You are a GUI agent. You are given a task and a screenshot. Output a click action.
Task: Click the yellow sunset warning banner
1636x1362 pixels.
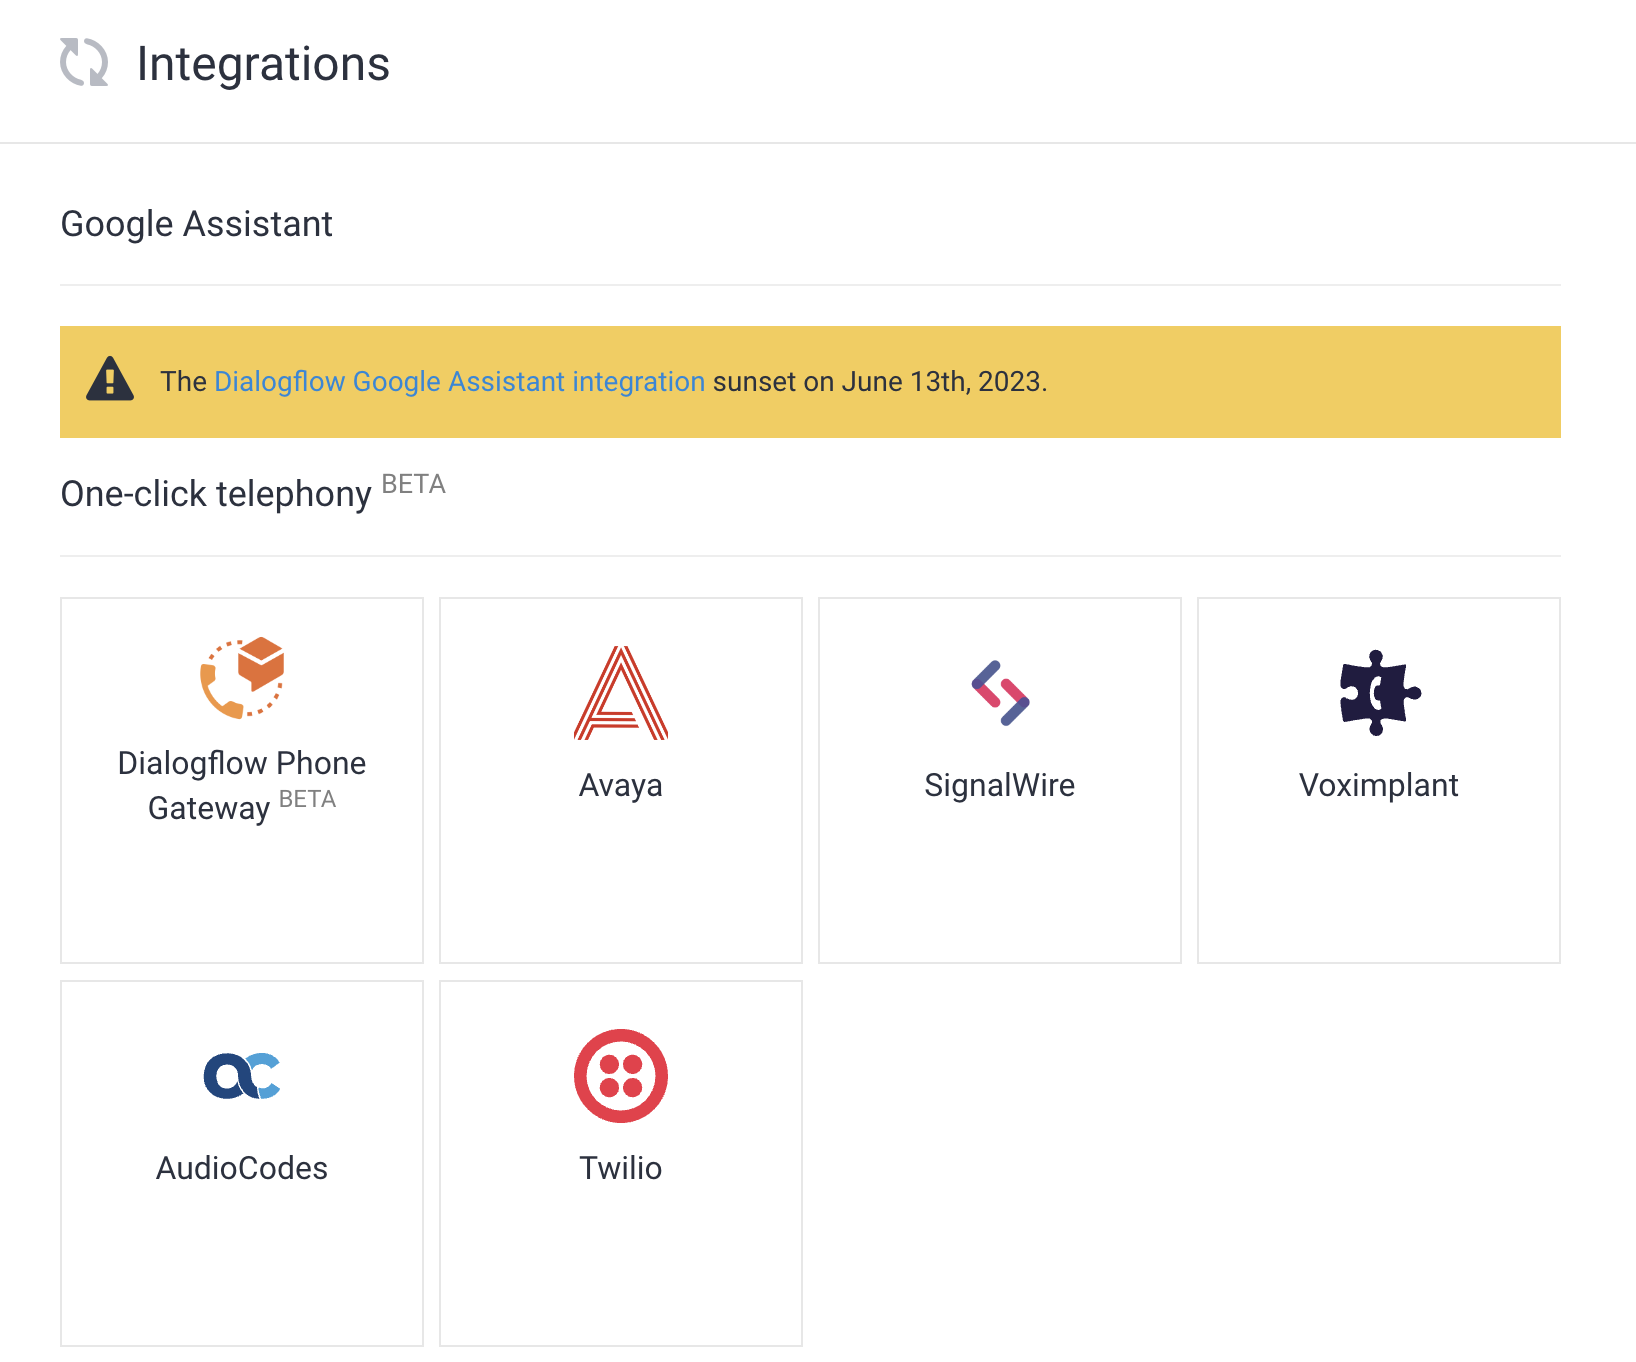point(816,382)
